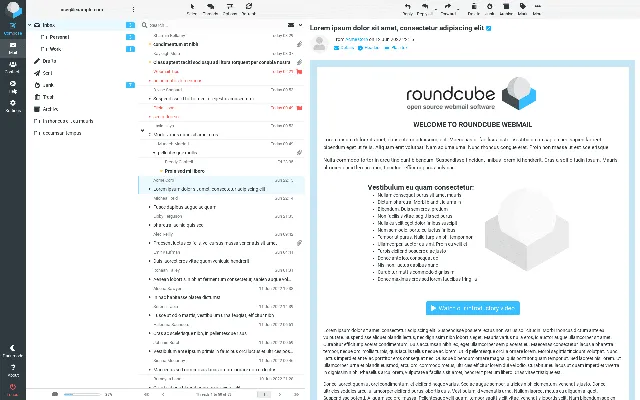Open folder actions three-dot menu
This screenshot has height=400, width=640.
133,9
